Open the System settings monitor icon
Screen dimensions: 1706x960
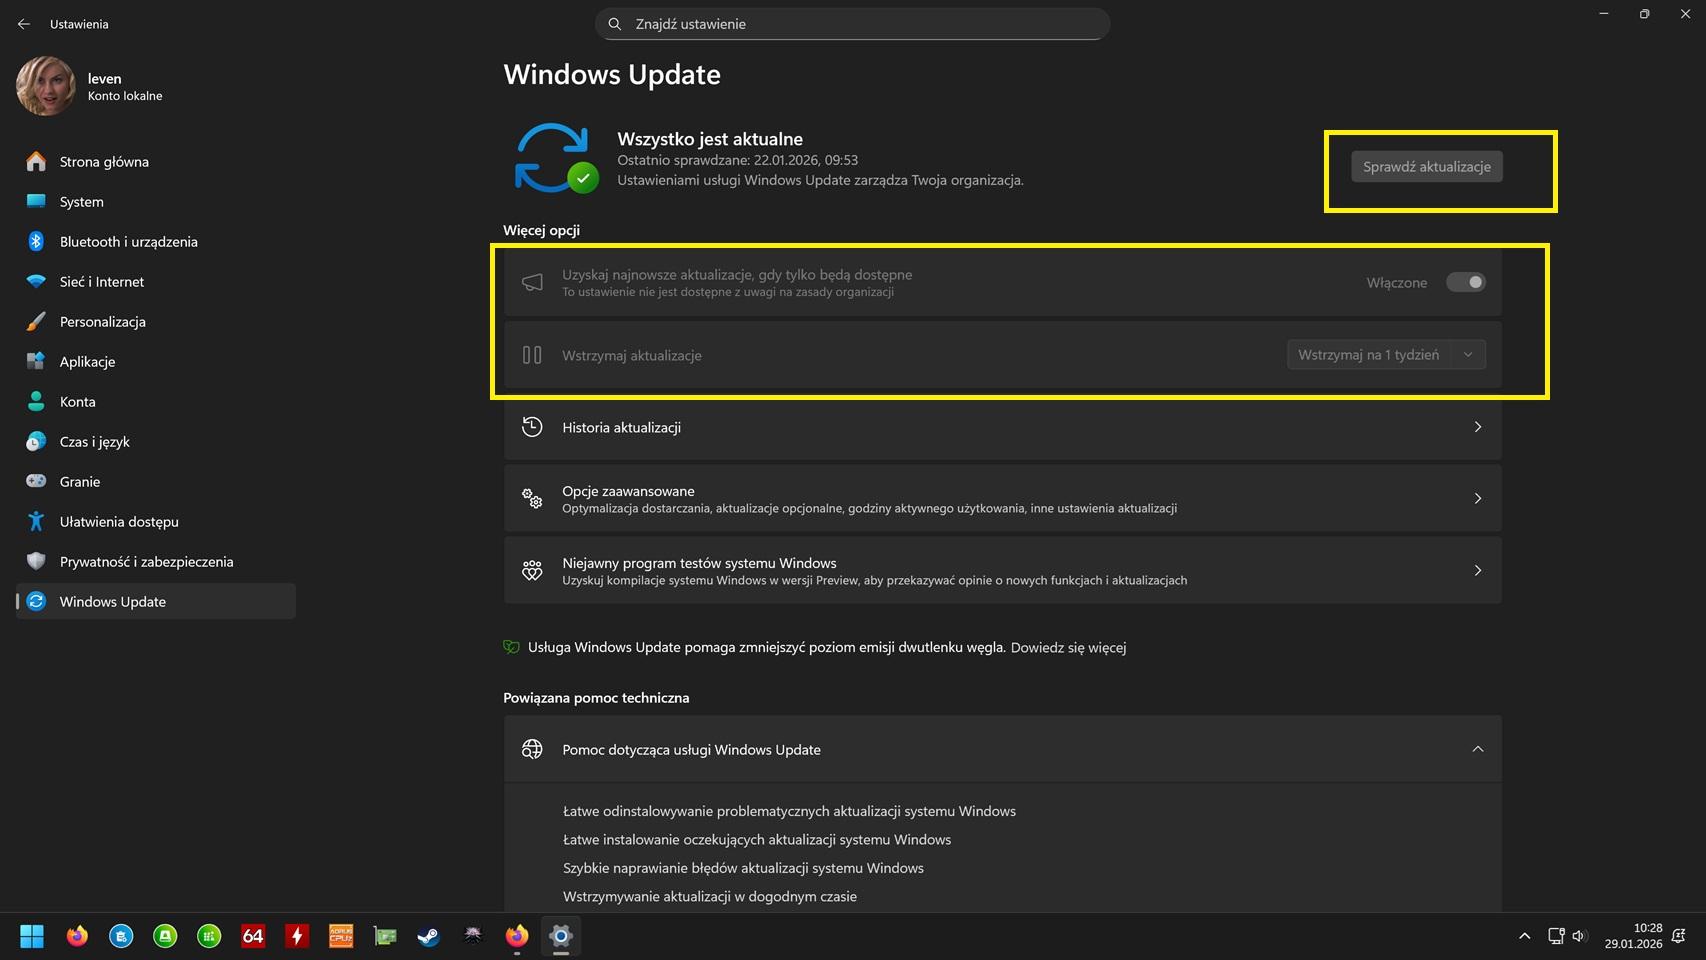point(36,201)
